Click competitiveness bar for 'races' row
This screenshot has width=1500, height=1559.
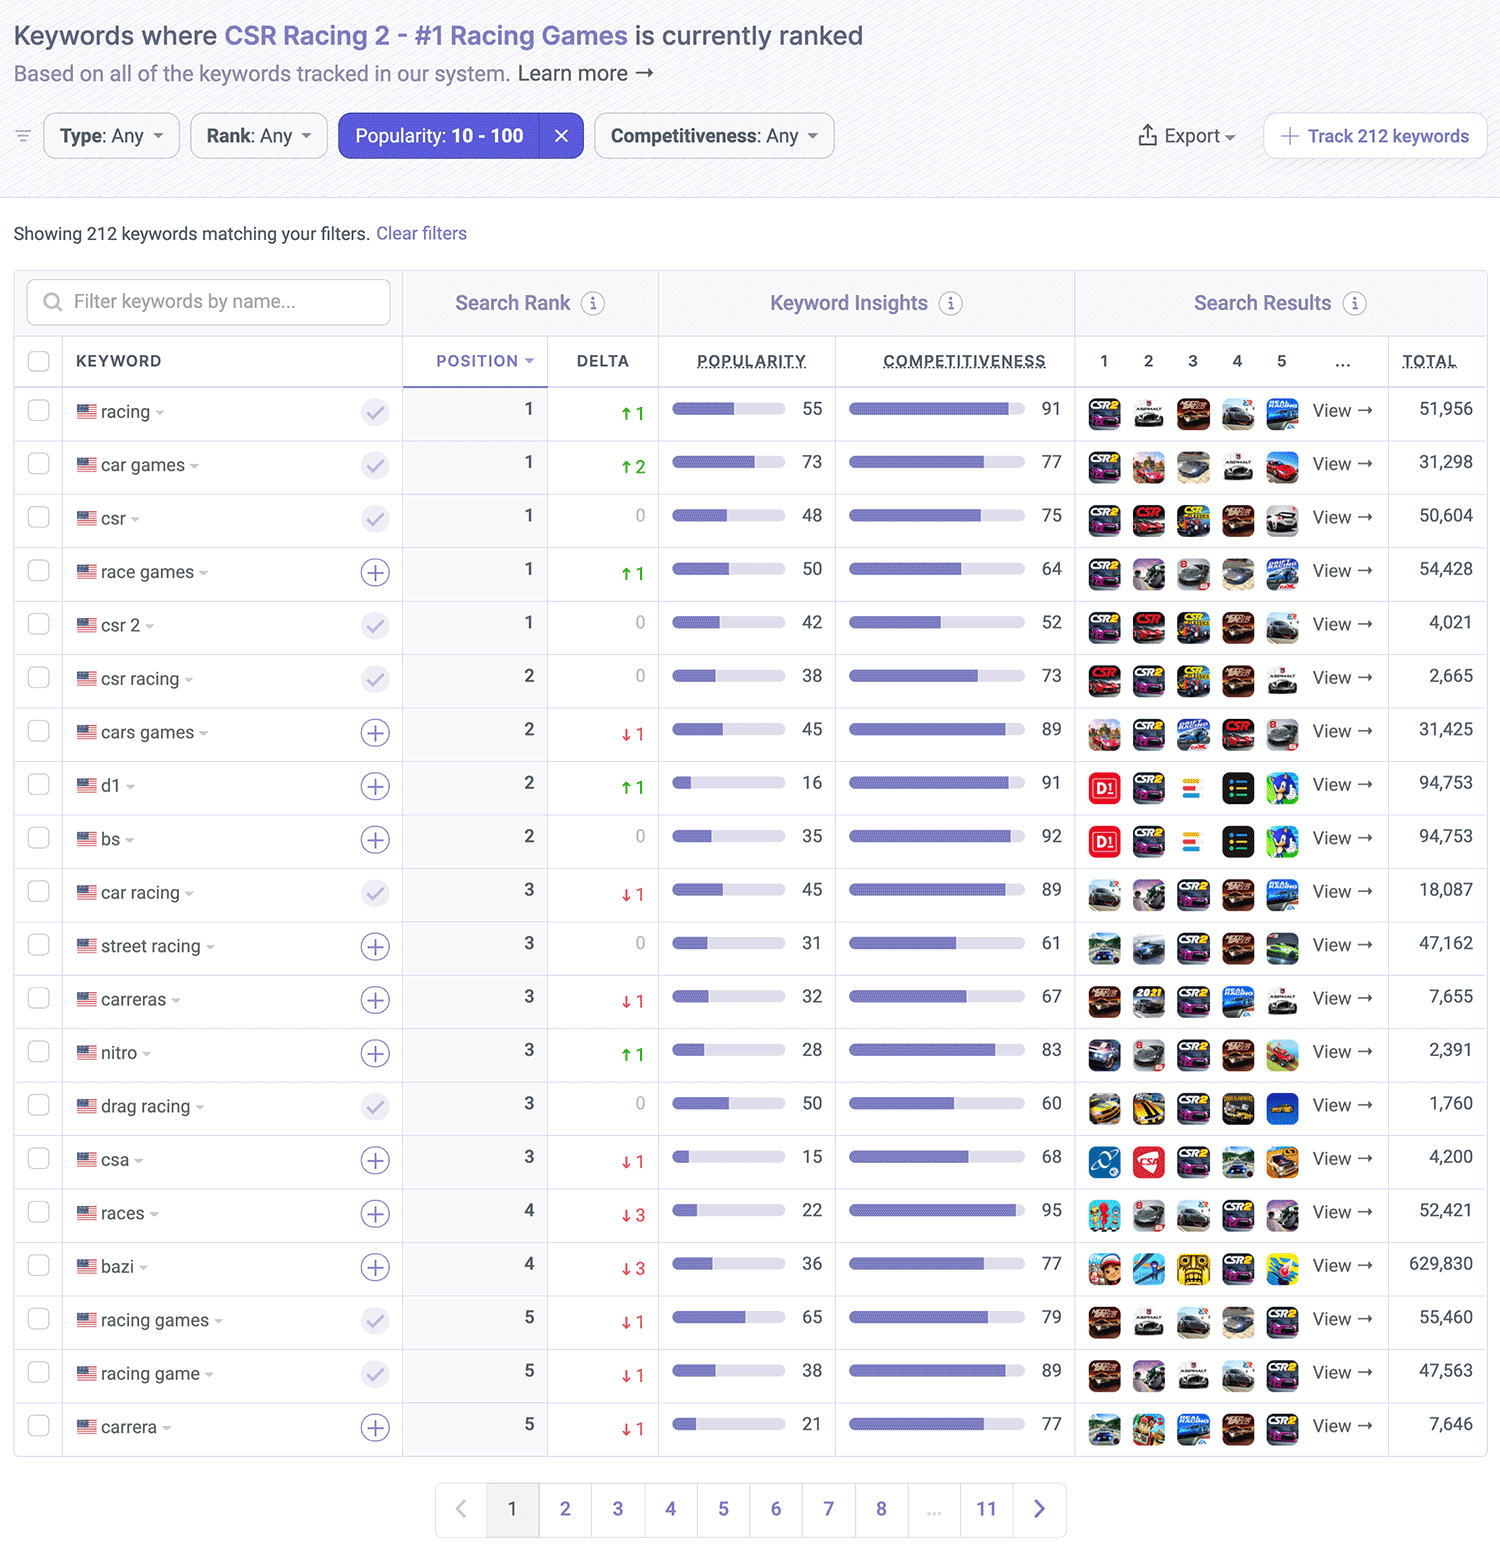(937, 1210)
